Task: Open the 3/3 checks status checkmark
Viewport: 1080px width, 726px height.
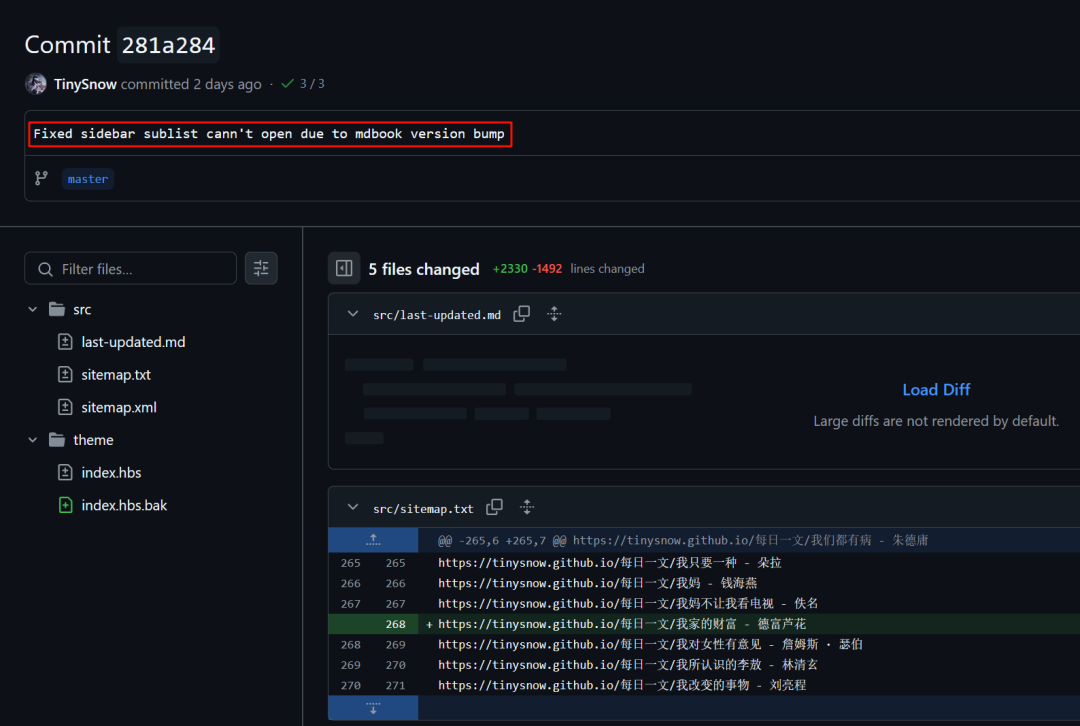Action: click(x=288, y=84)
